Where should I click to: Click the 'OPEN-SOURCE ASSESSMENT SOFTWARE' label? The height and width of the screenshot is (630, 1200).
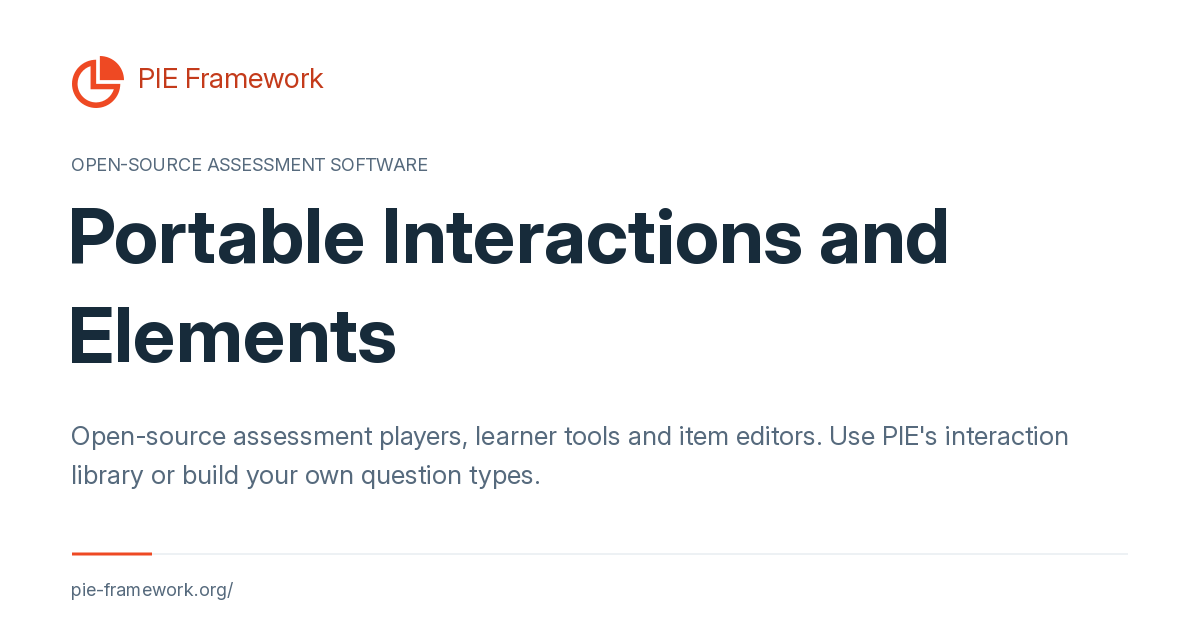(249, 165)
